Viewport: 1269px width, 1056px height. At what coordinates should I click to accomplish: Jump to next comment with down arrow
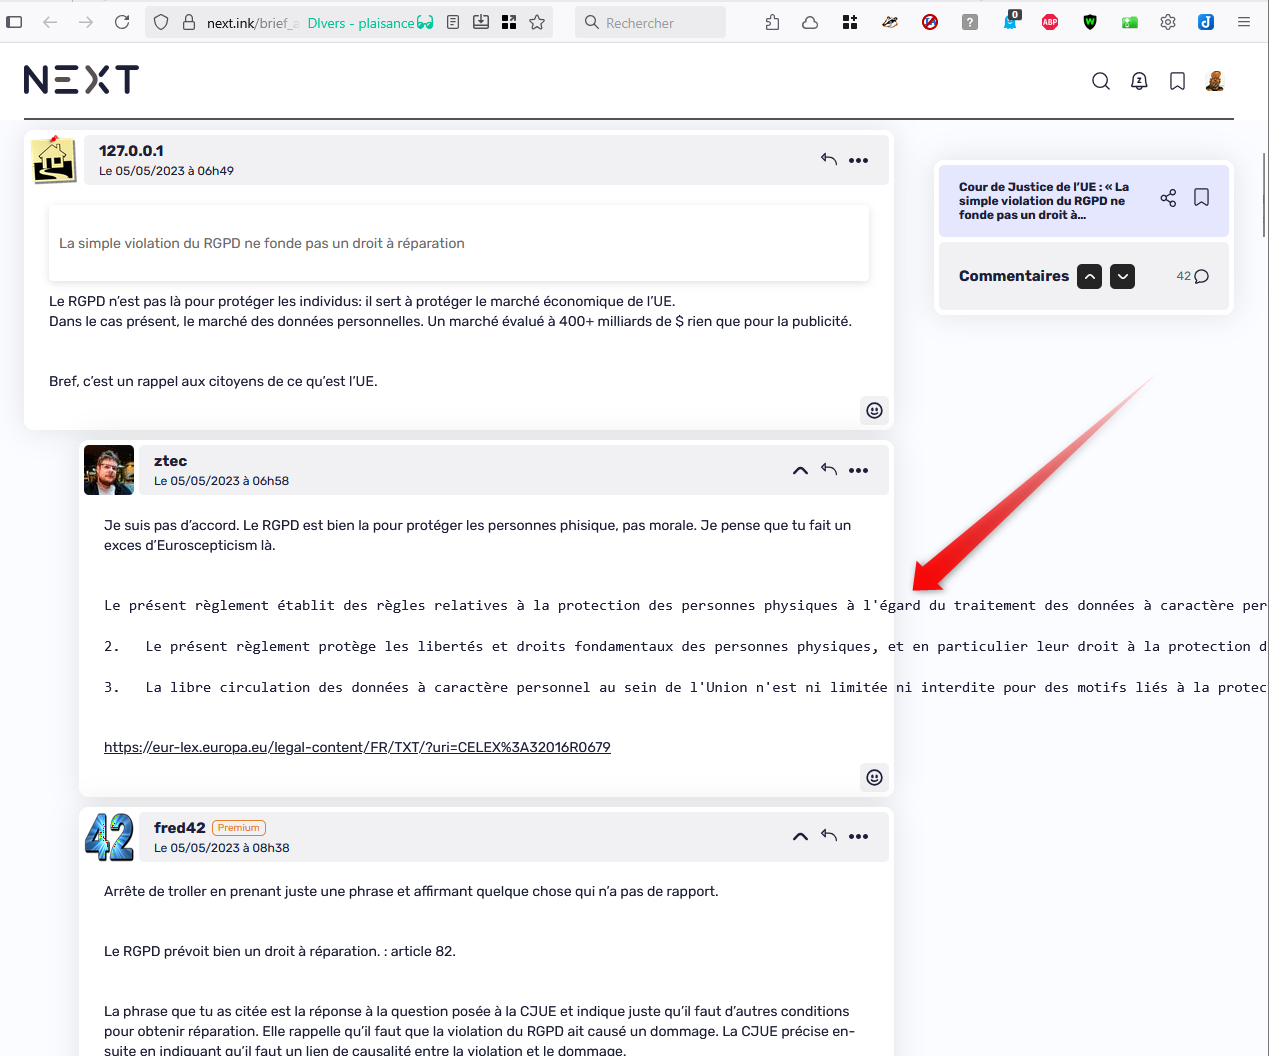click(x=1123, y=276)
